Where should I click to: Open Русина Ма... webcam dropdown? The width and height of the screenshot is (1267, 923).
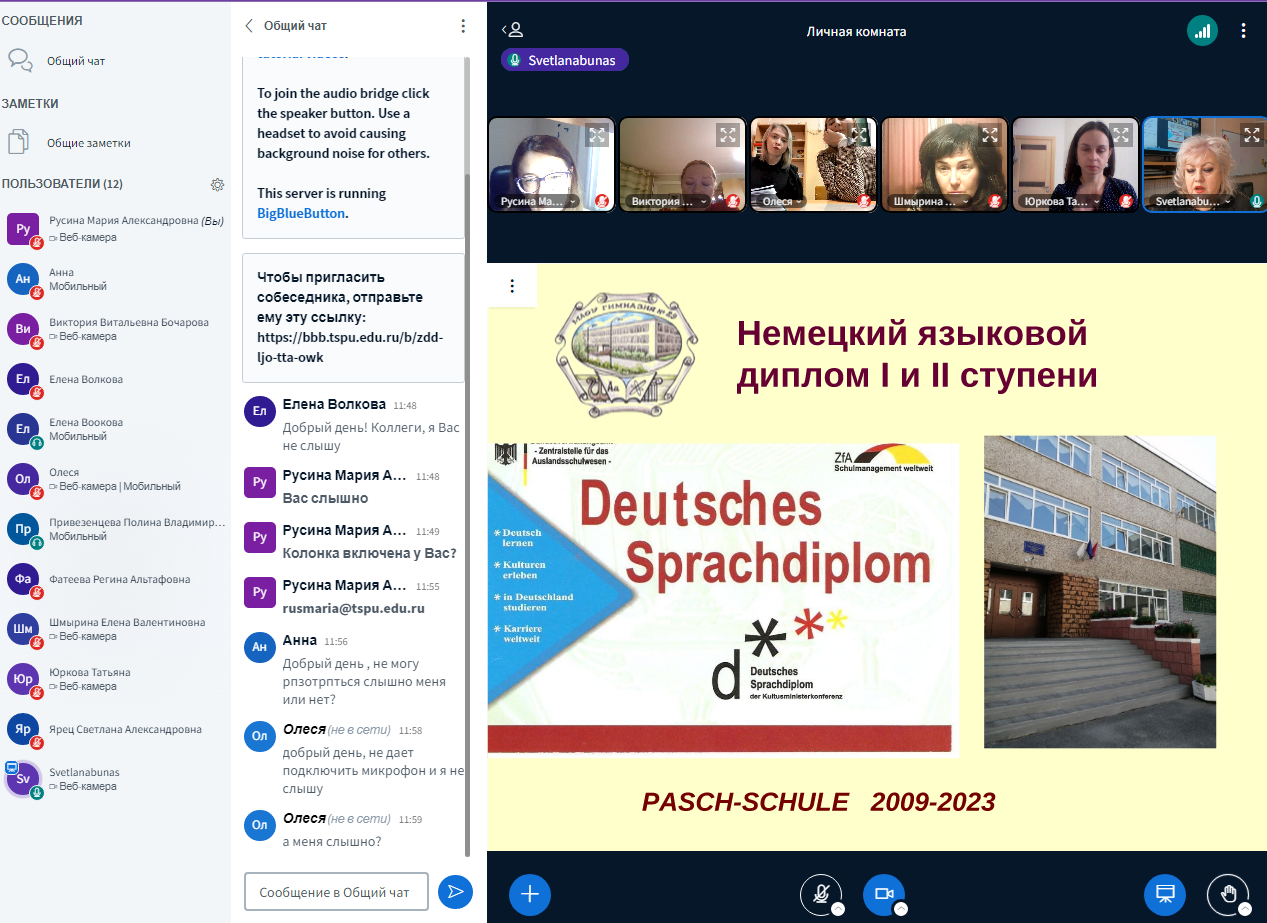[x=539, y=201]
